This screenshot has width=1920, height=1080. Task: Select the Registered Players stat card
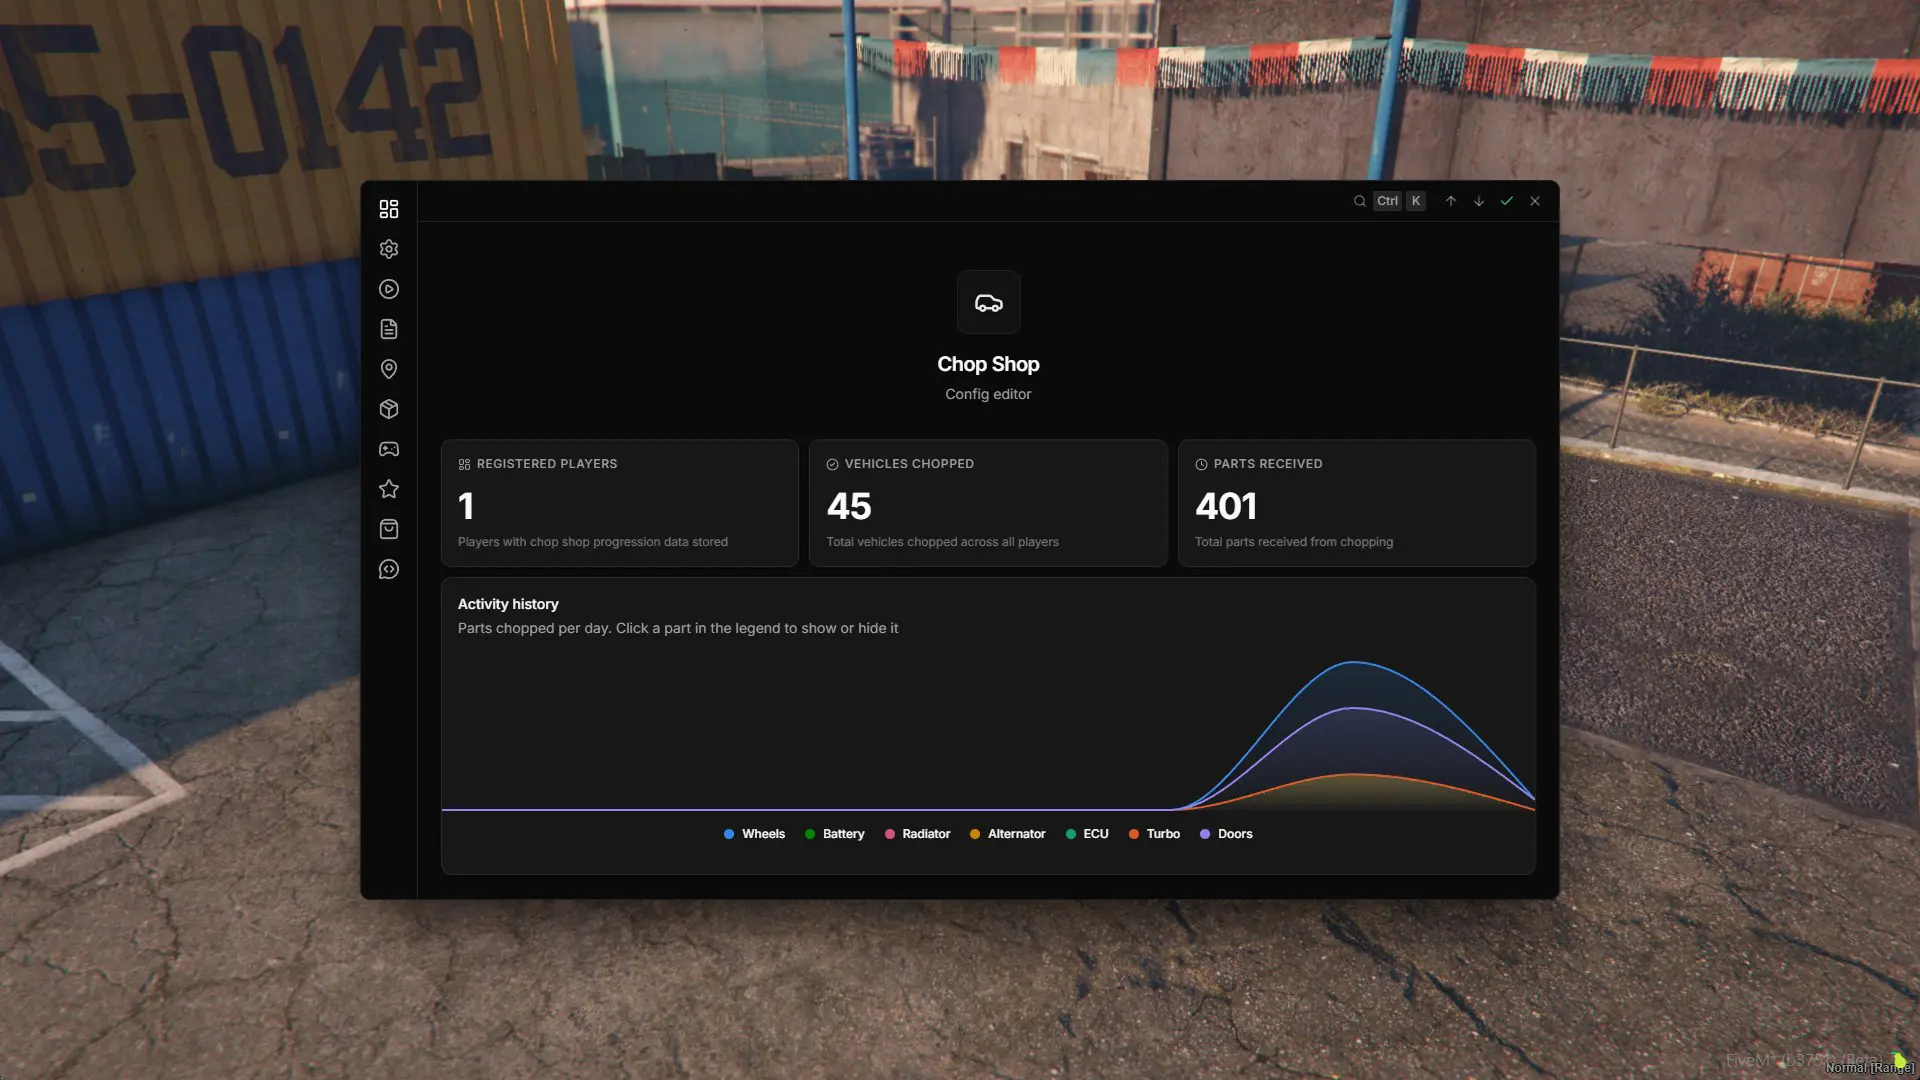620,503
